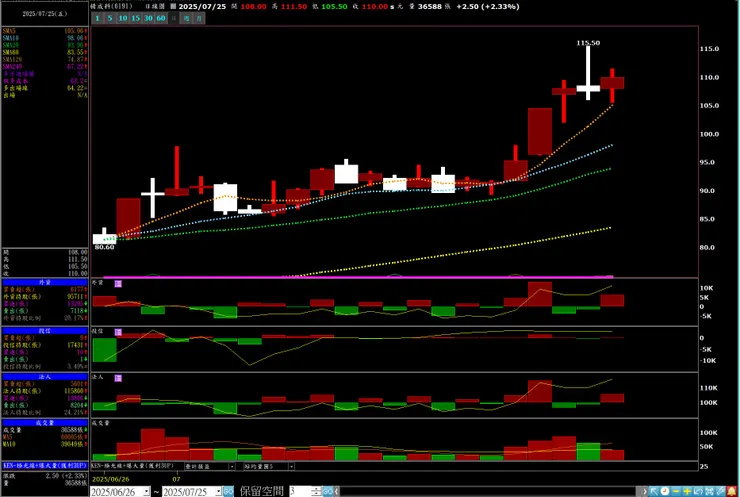This screenshot has height=497, width=740.
Task: Click the SMA60 indicator label
Action: coord(10,52)
